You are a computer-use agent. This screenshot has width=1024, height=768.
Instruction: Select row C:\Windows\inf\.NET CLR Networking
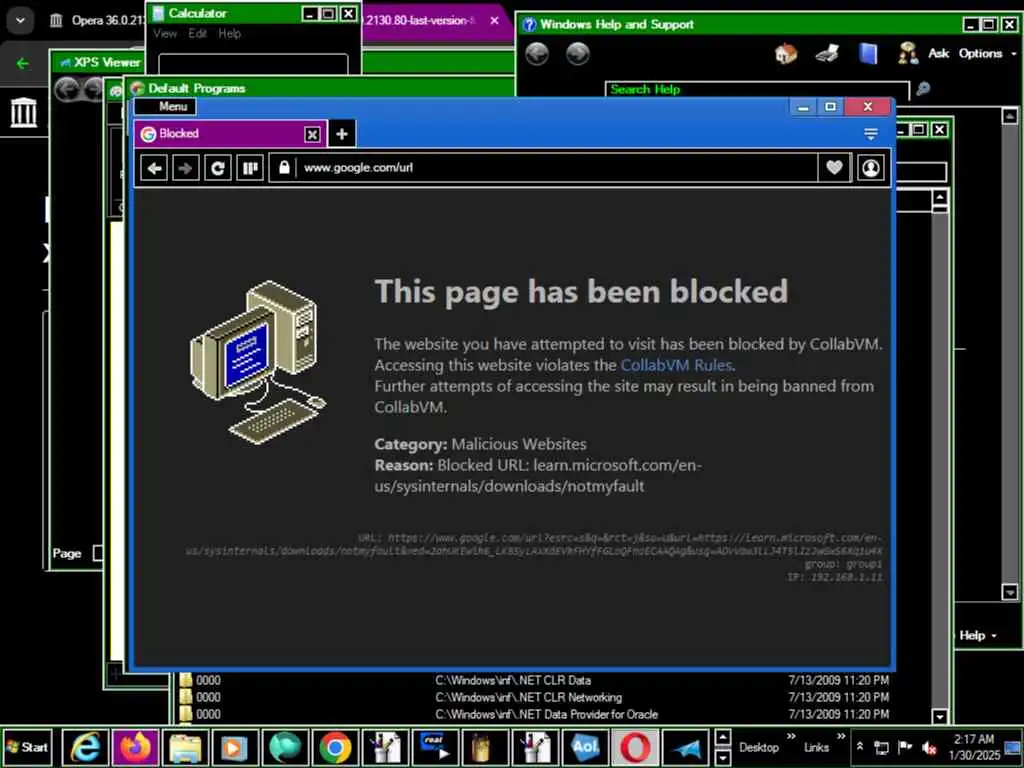[535, 697]
